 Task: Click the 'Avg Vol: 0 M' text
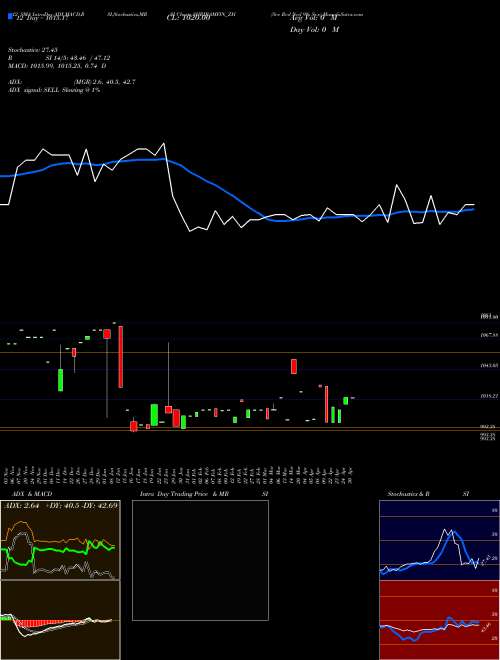314,18
